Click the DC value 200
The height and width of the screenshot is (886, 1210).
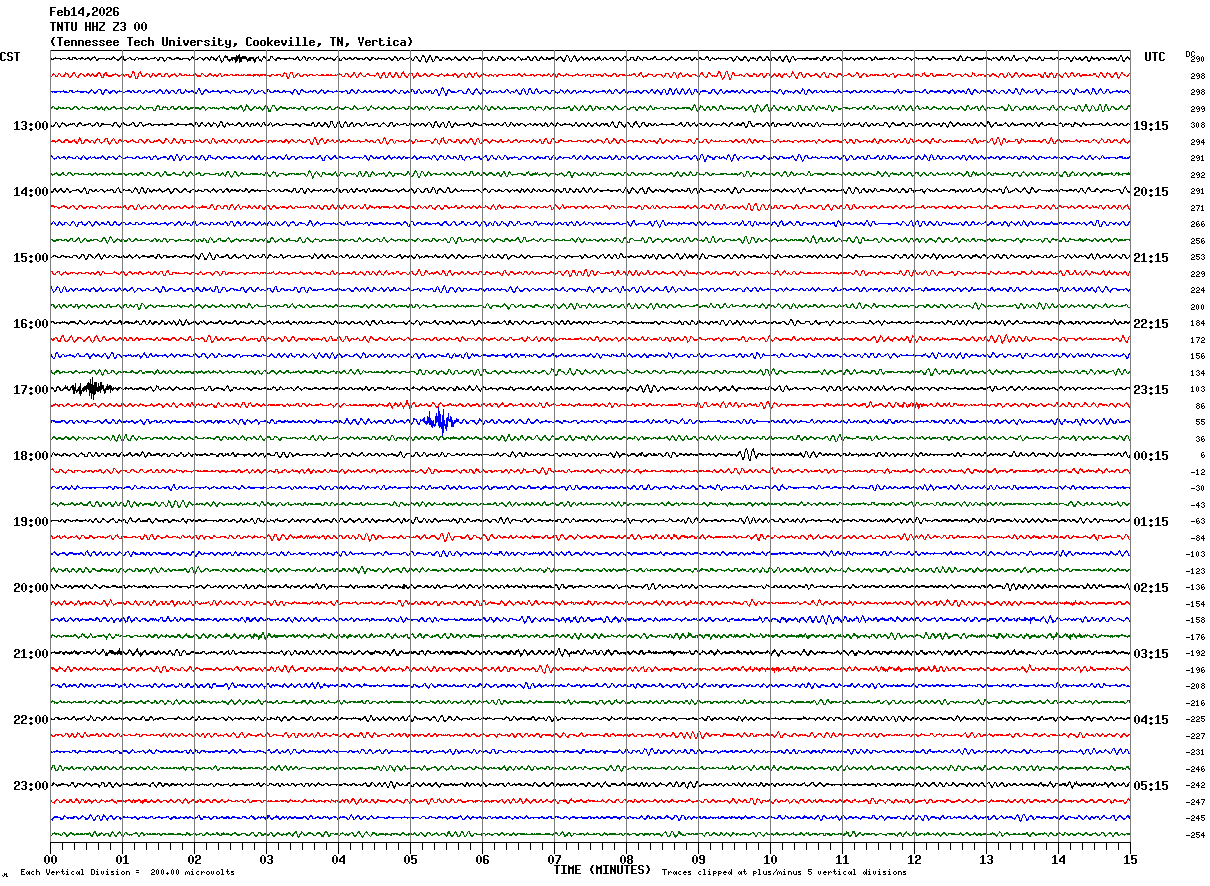(x=1197, y=307)
